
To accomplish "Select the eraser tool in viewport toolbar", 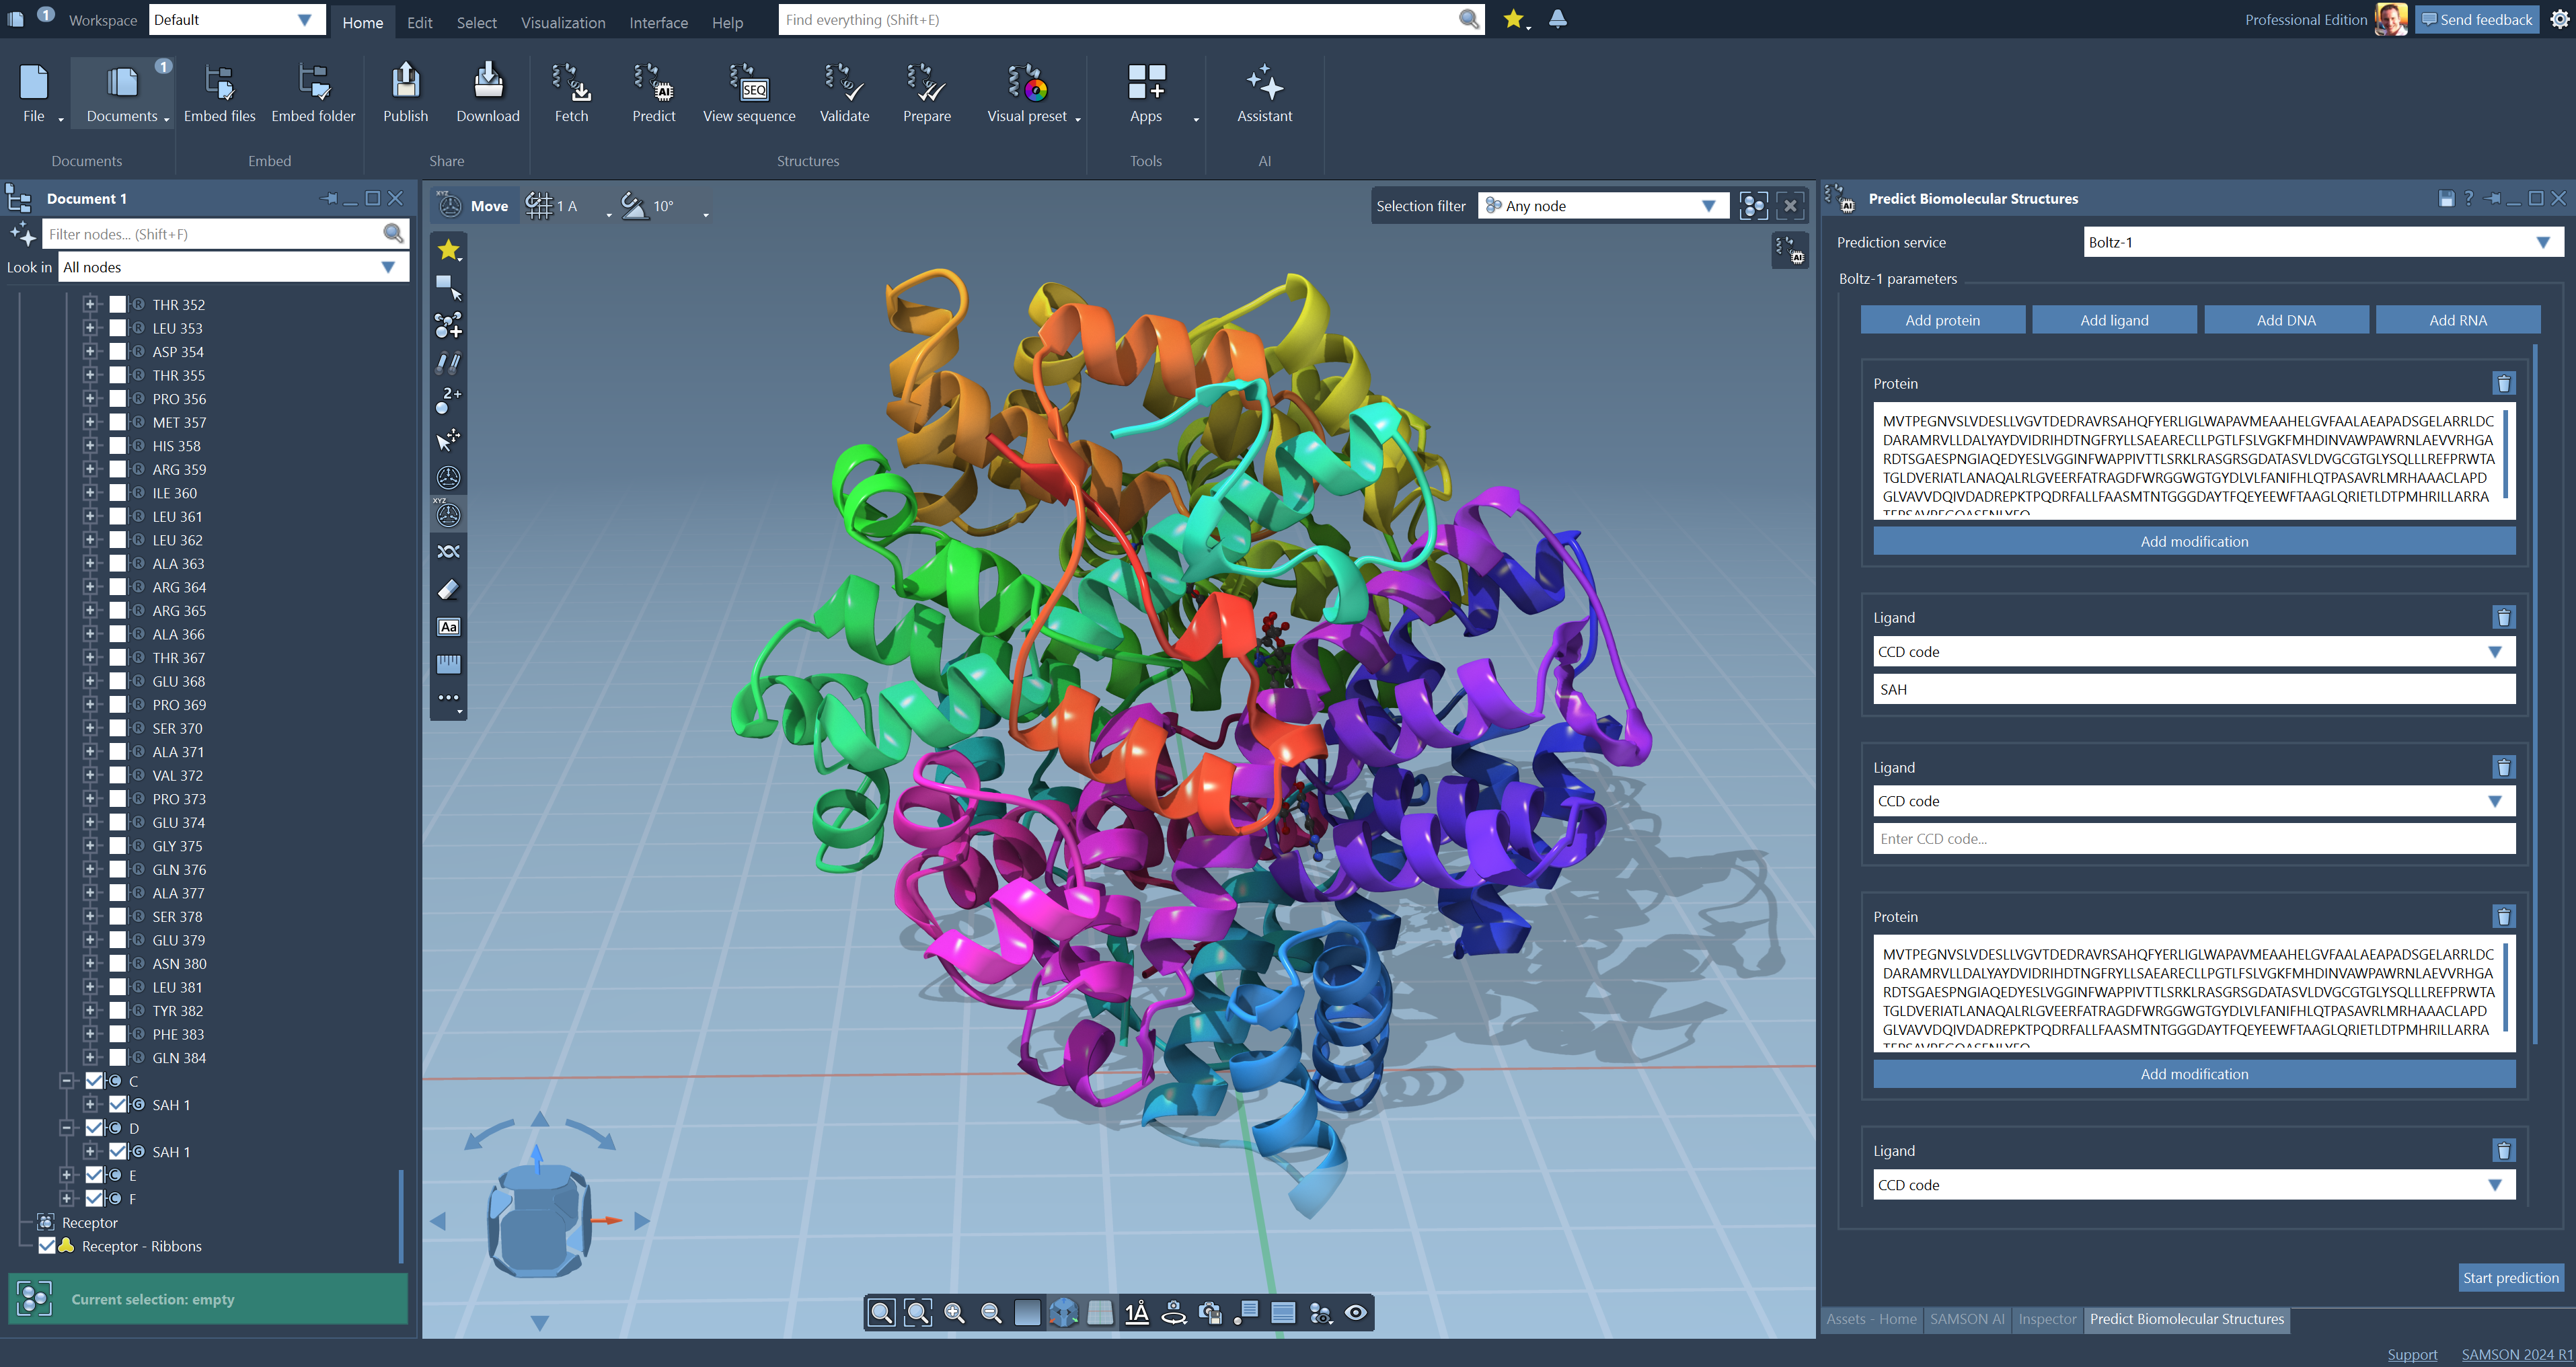I will [x=448, y=590].
